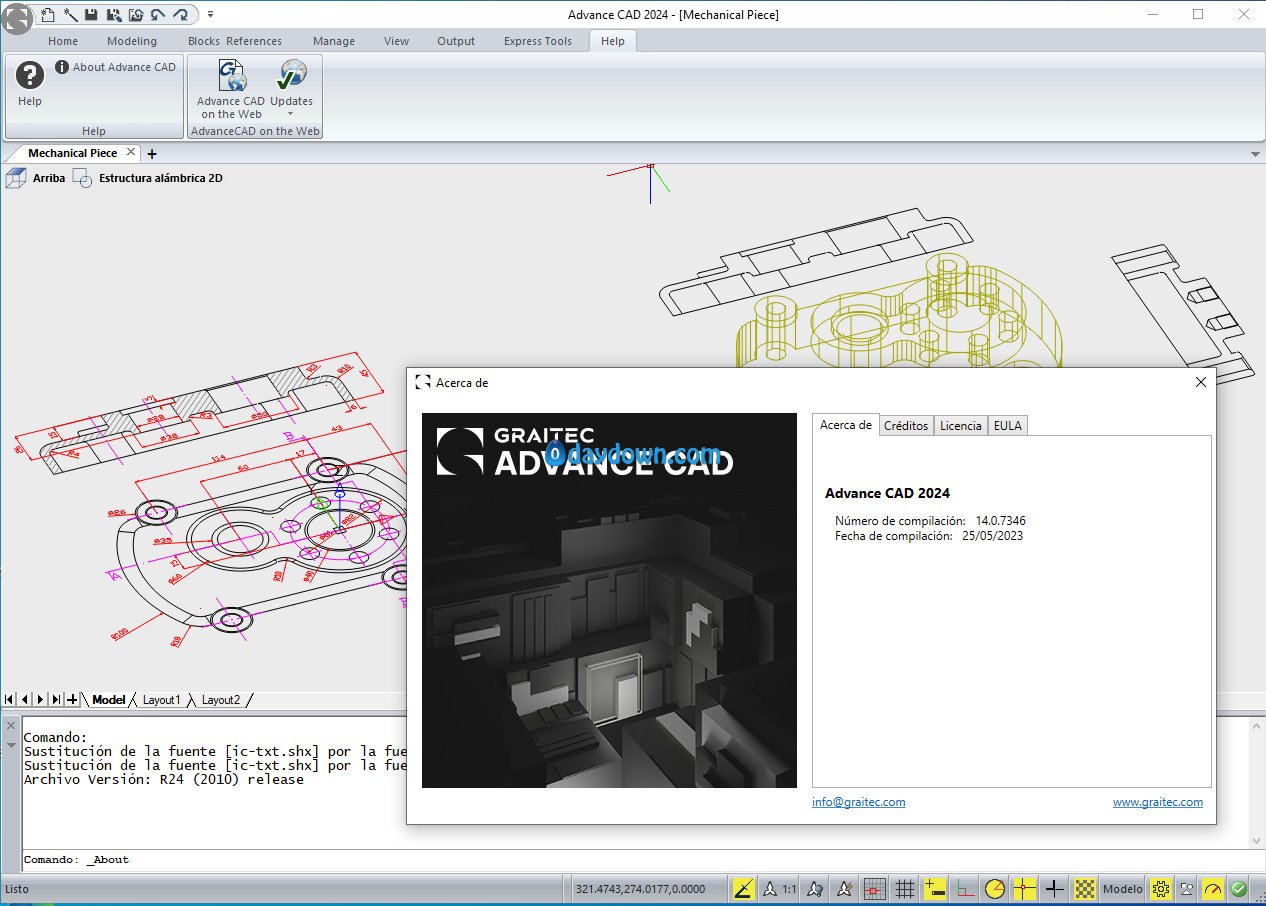This screenshot has width=1266, height=906.
Task: Expand the quick access toolbar customize arrow
Action: [211, 14]
